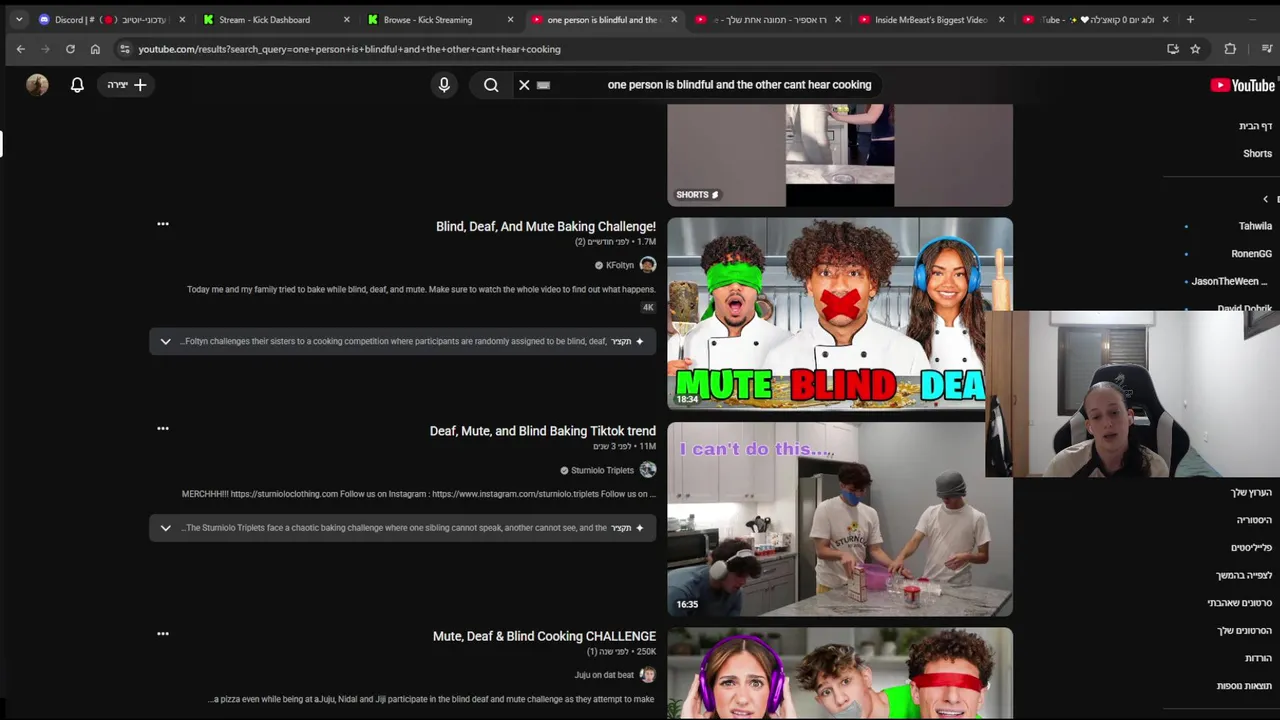This screenshot has height=720, width=1280.
Task: Play the 'I can't do this' thumbnail video
Action: click(840, 519)
